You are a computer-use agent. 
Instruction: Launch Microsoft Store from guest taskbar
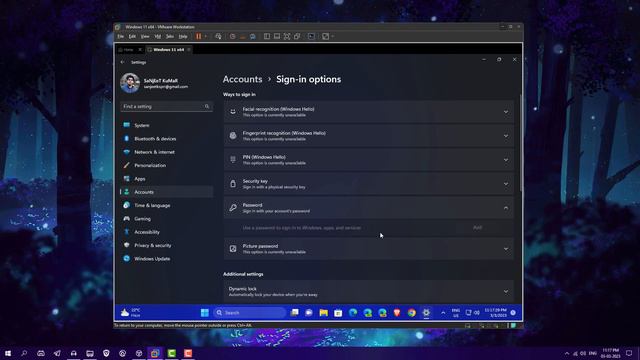coord(338,313)
